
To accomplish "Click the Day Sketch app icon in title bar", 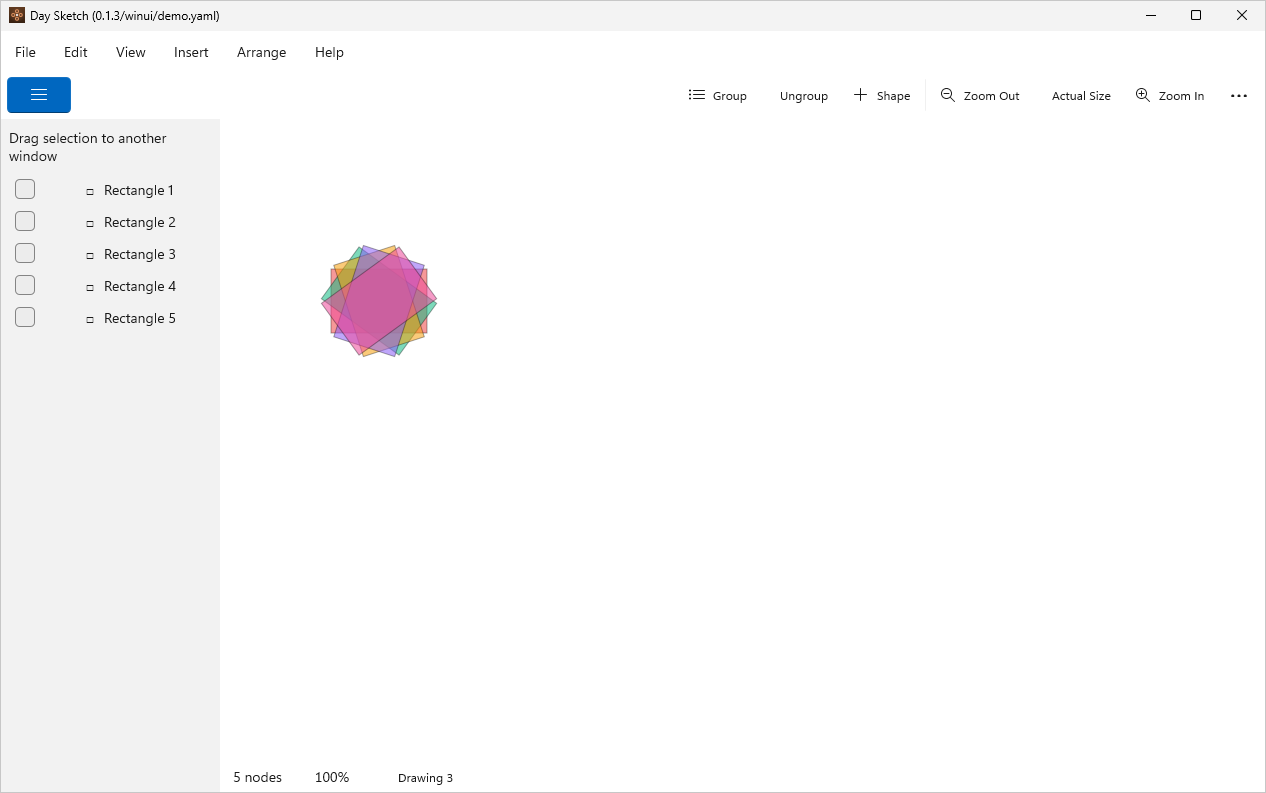I will pos(17,15).
